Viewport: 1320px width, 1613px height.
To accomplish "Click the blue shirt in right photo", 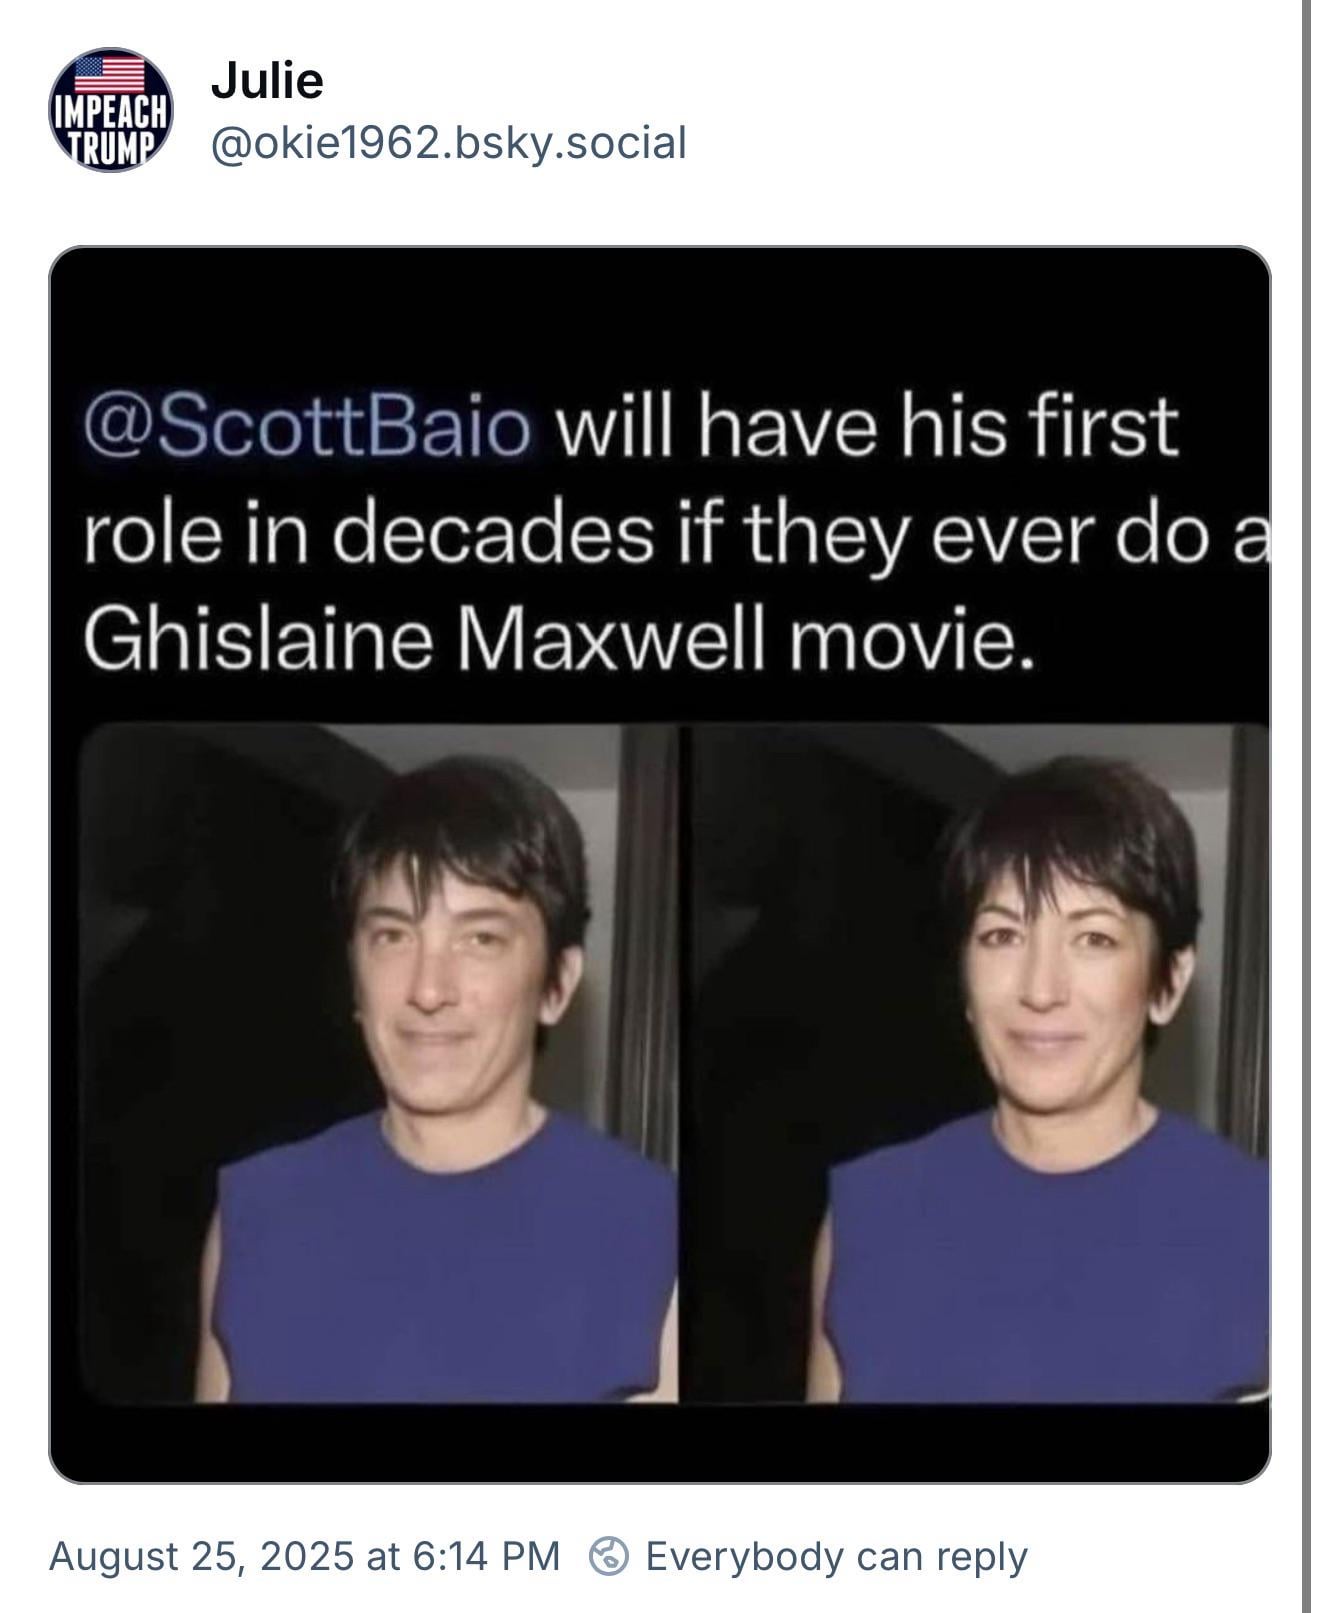I will [x=1045, y=1260].
